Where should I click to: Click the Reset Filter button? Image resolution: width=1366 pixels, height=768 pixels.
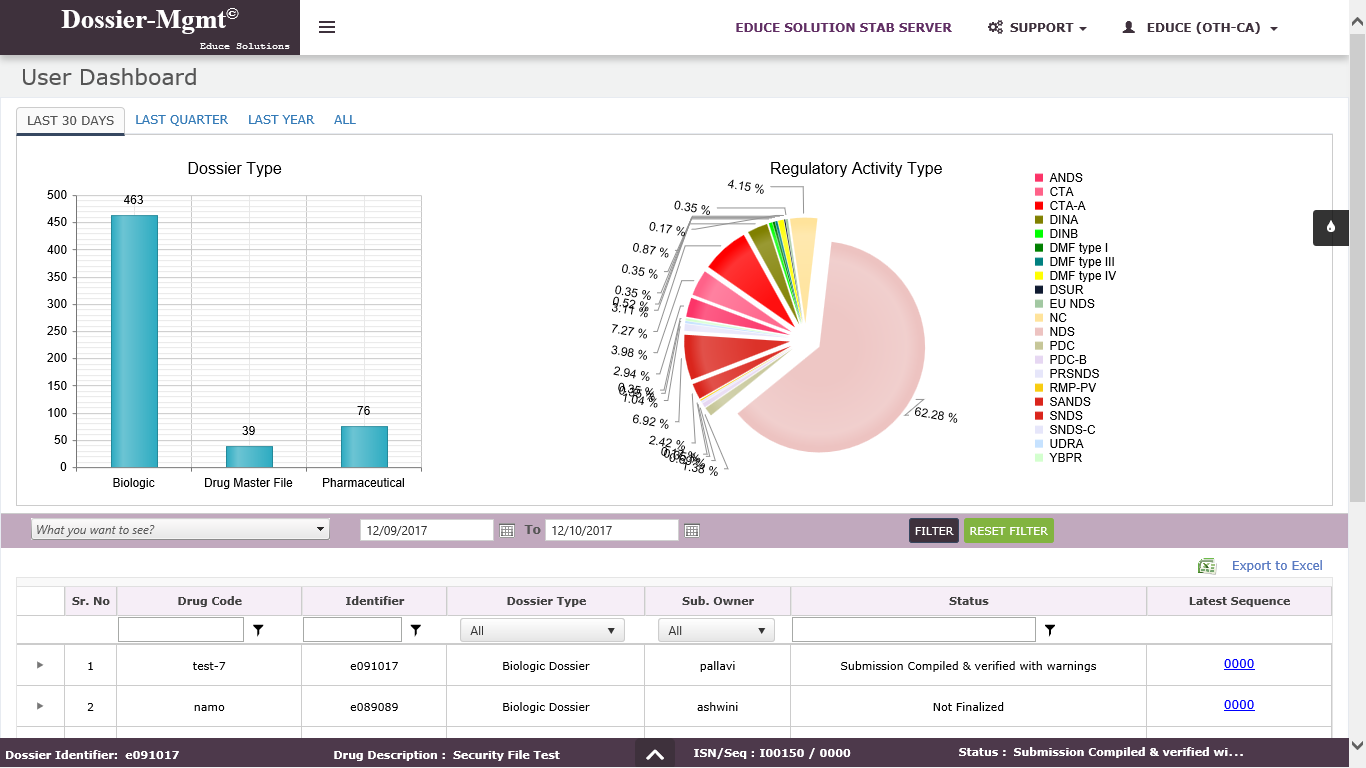coord(1008,531)
